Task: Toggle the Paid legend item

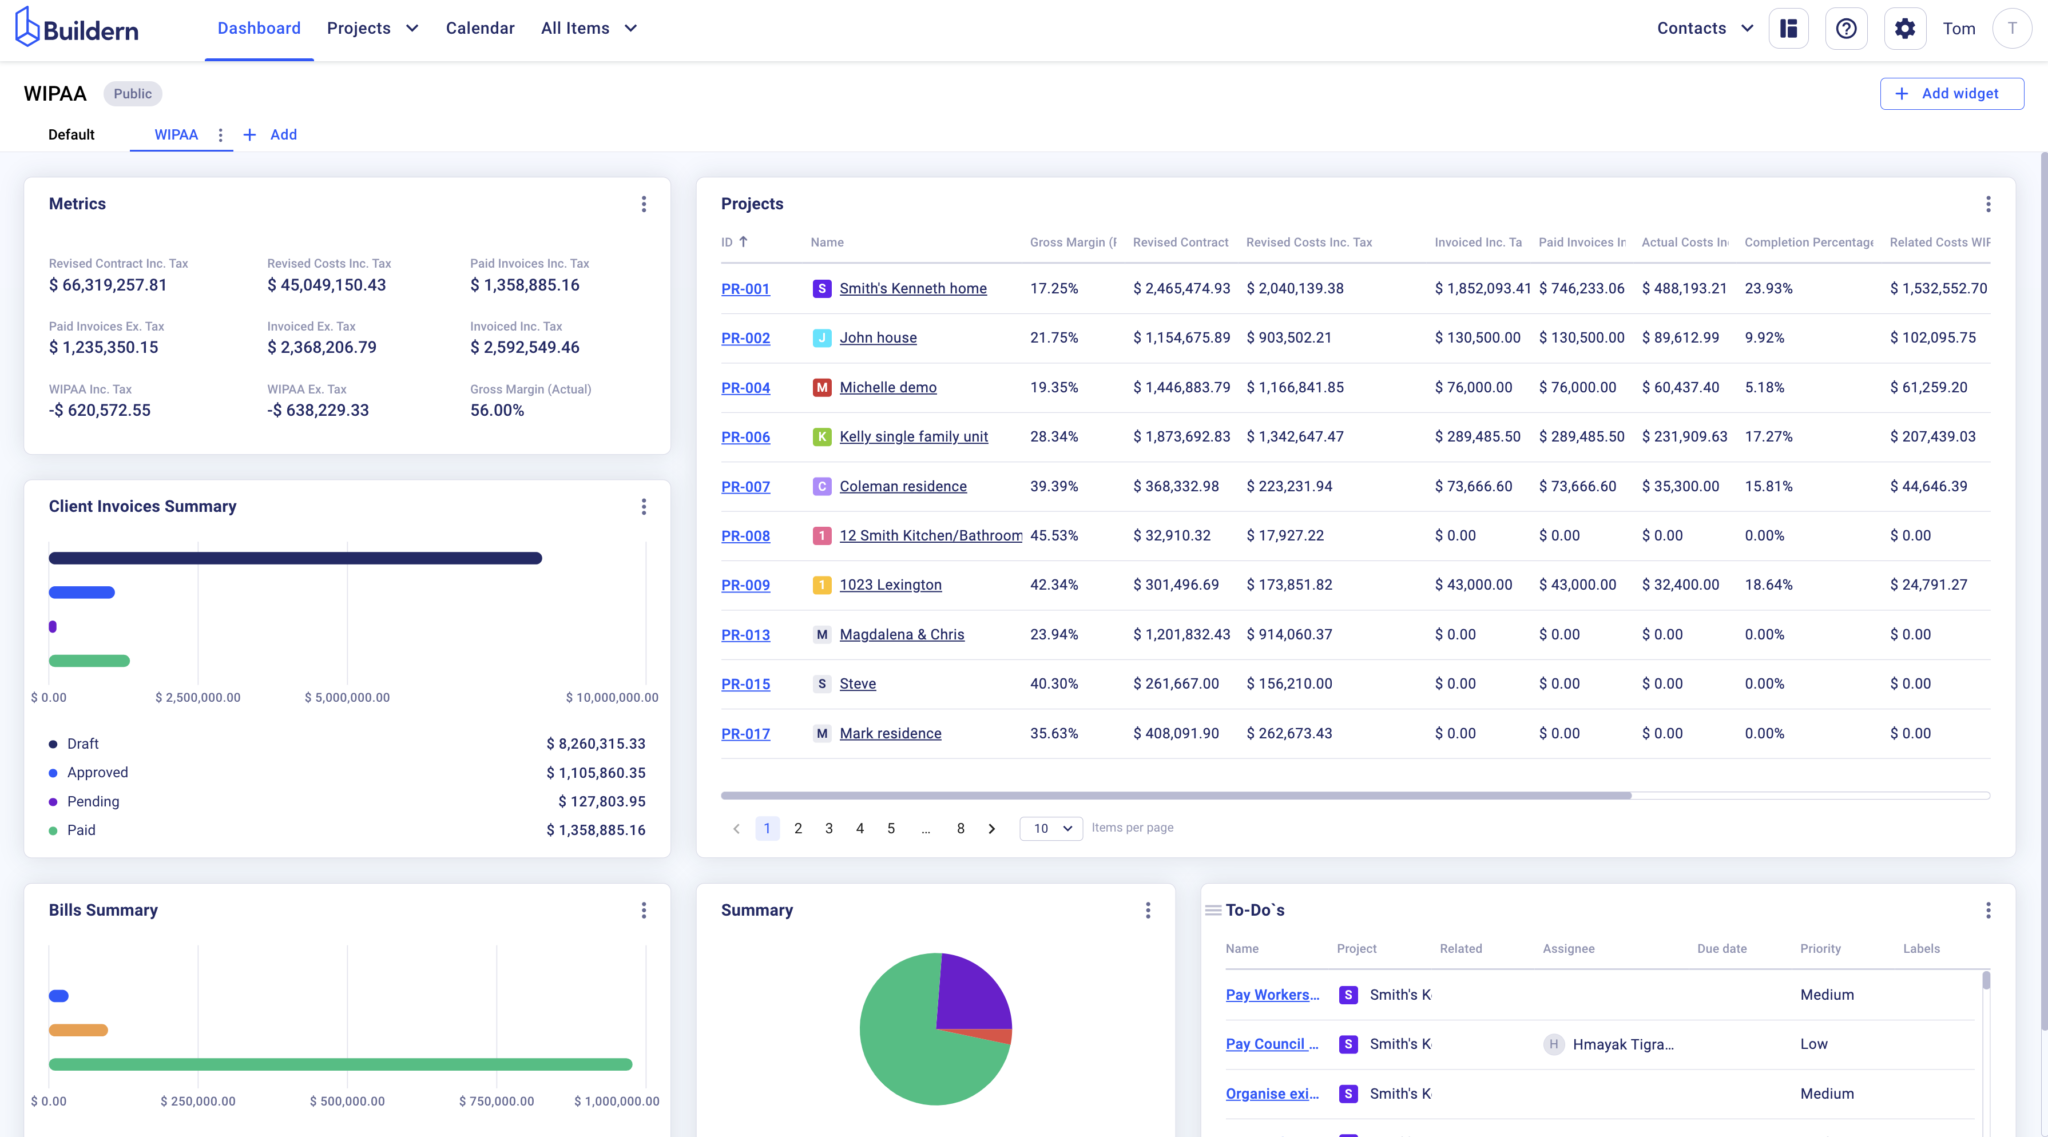Action: 81,830
